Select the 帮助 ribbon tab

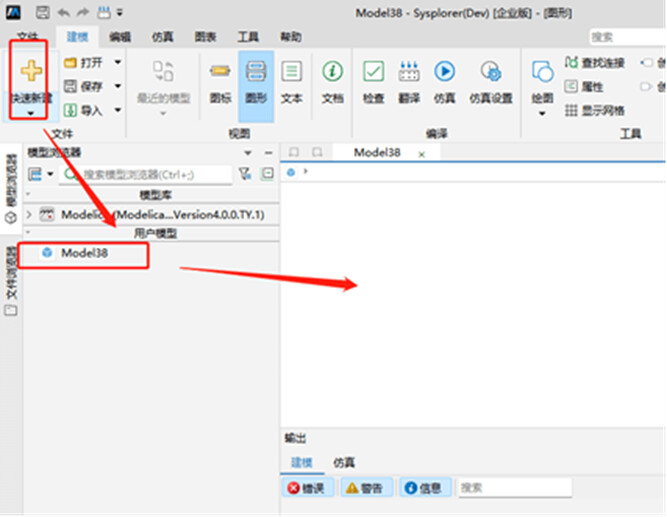pos(291,37)
